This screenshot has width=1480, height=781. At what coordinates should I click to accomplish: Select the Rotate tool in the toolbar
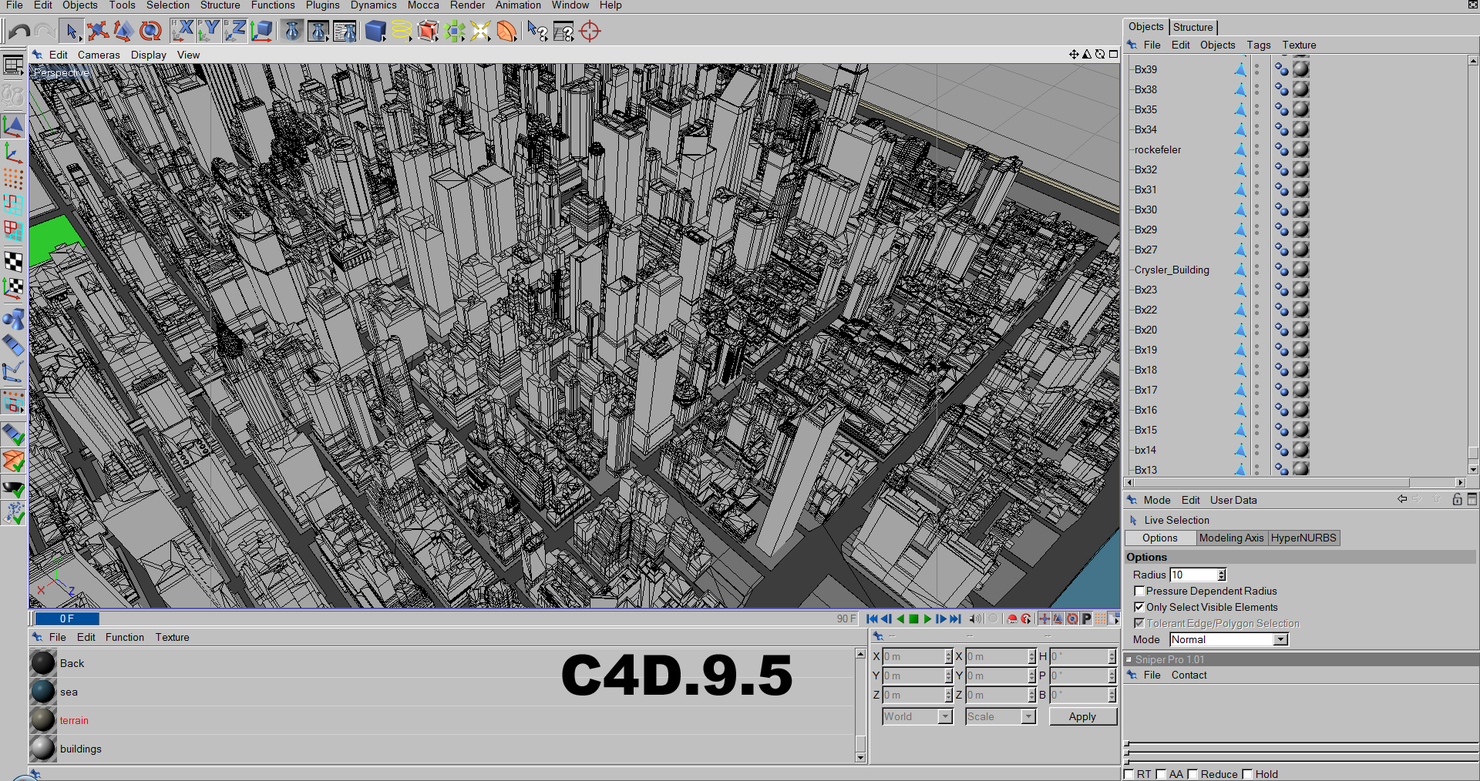click(149, 31)
